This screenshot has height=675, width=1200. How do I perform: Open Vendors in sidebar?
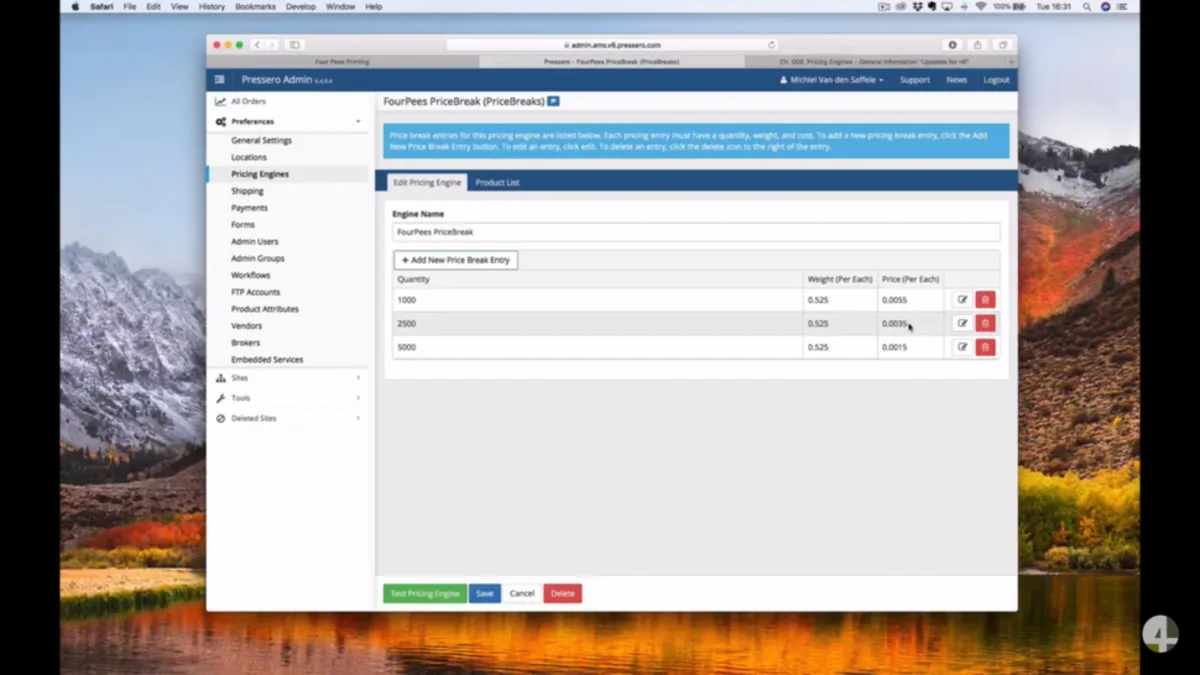click(247, 326)
